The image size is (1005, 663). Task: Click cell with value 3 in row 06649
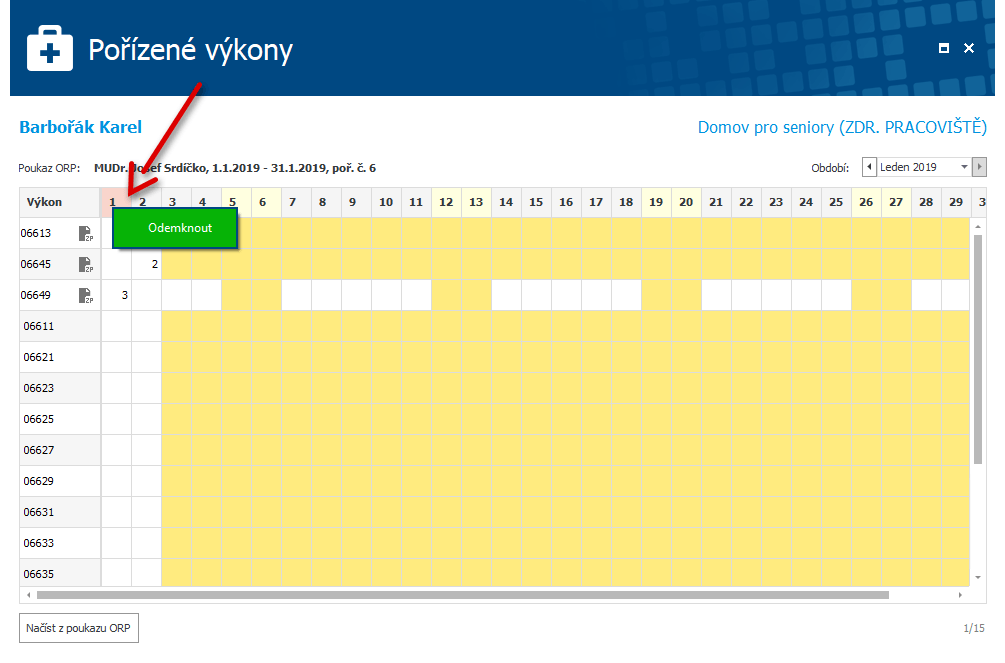(117, 295)
